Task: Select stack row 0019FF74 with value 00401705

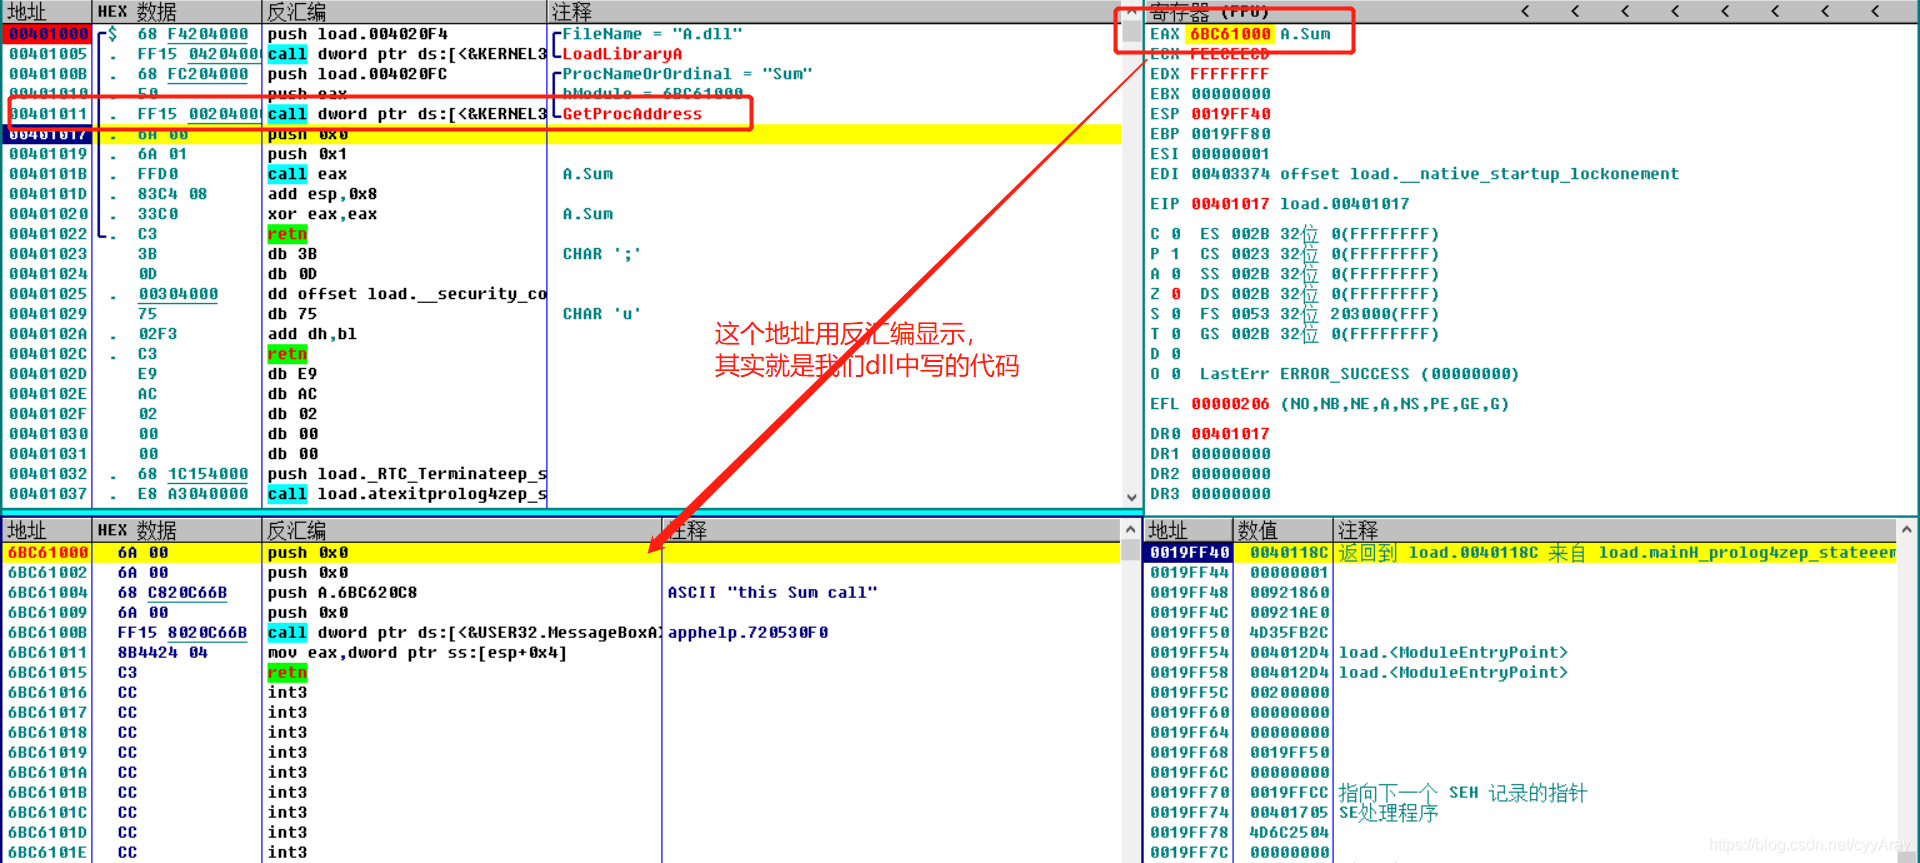Action: pos(1520,813)
